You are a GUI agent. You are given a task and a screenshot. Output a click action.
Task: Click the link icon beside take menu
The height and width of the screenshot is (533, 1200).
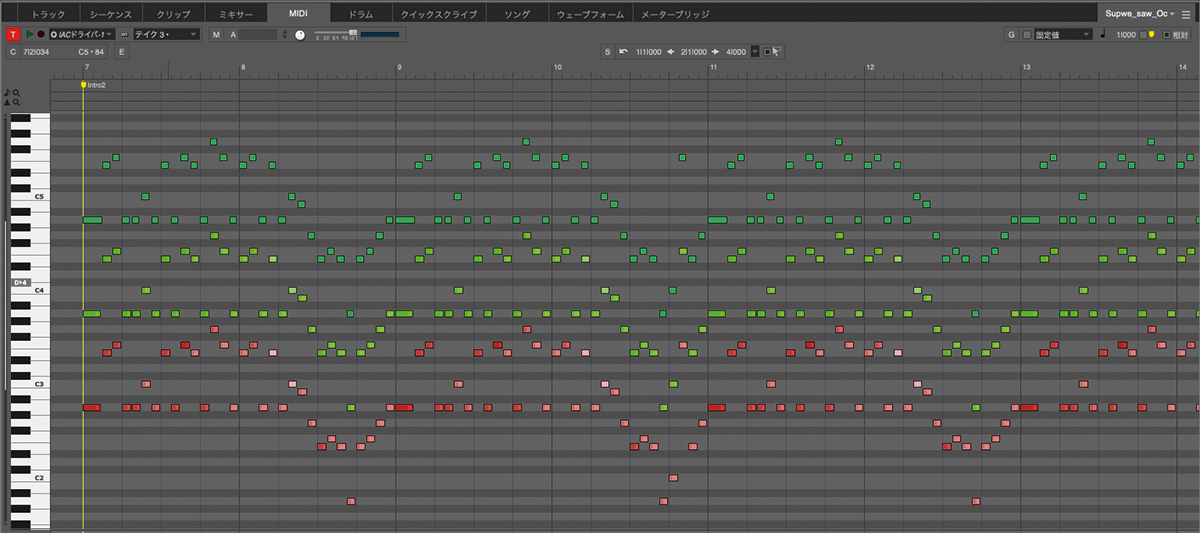pyautogui.click(x=124, y=35)
